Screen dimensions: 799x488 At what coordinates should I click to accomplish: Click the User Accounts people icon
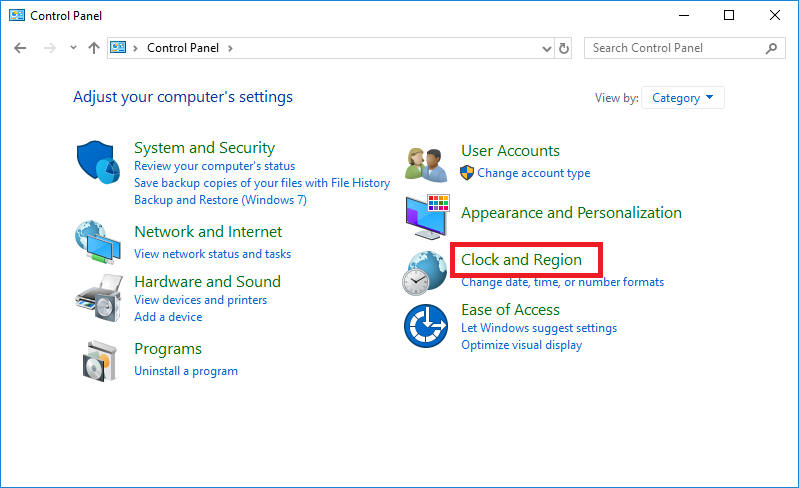(426, 163)
